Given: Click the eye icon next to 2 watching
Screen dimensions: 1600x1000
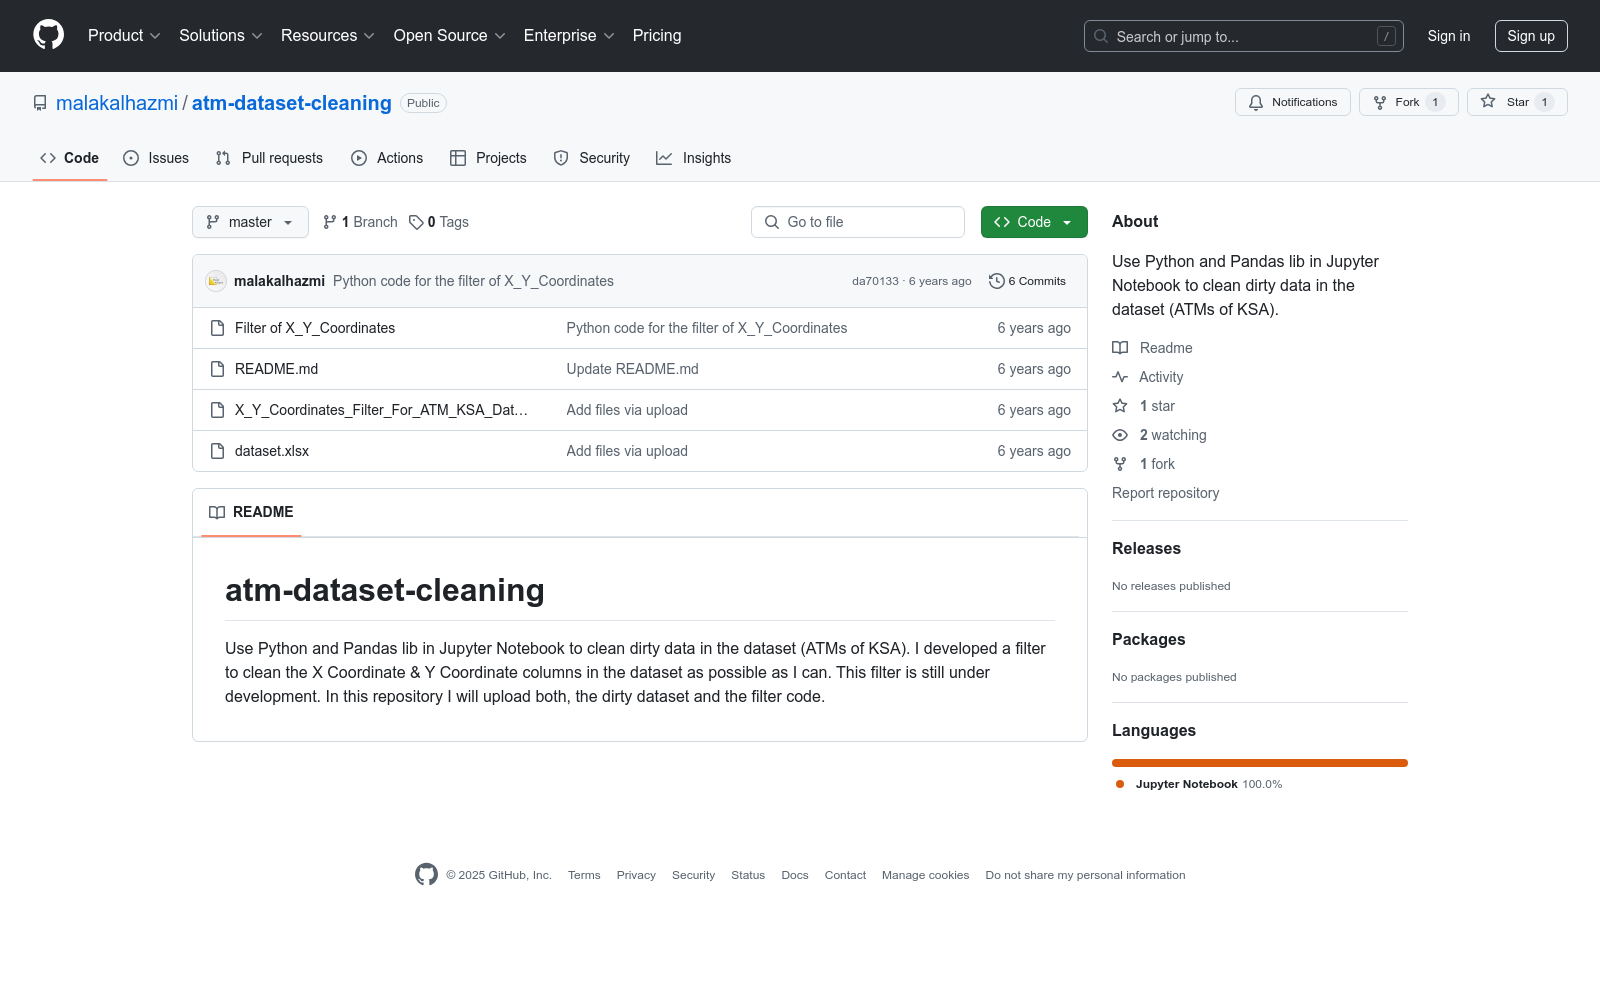Looking at the screenshot, I should 1120,435.
